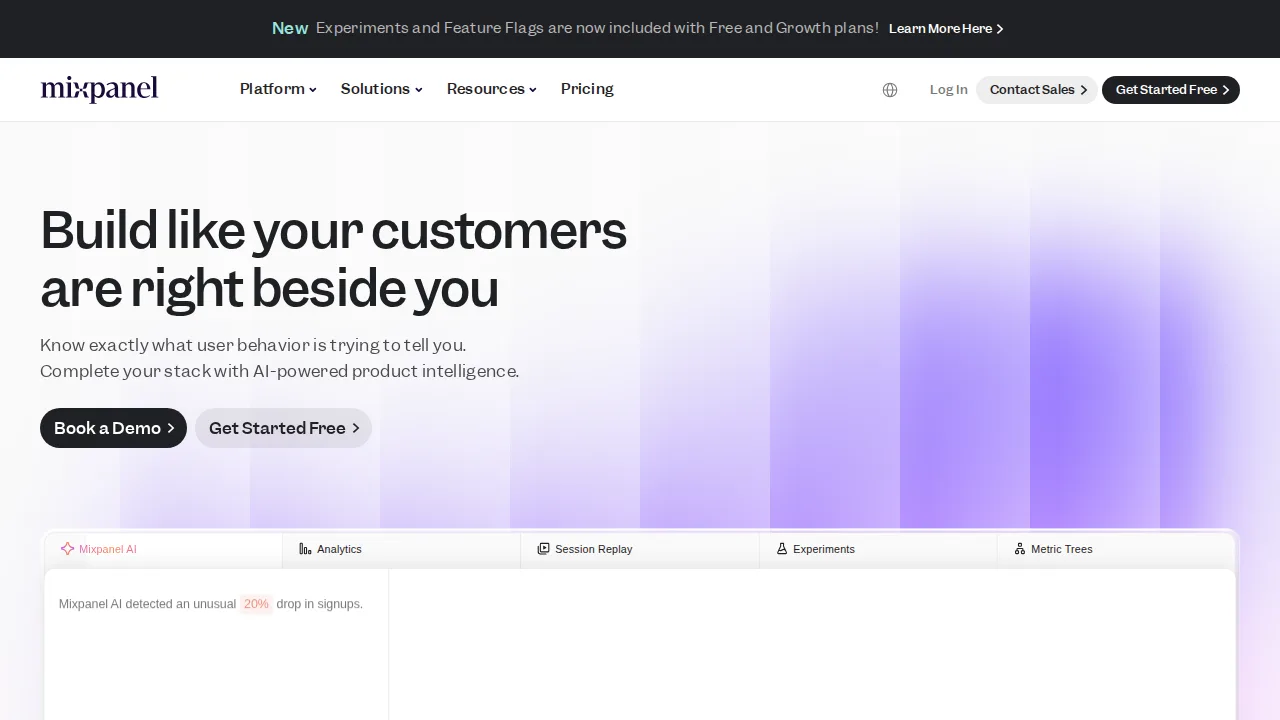Click Get Started Free in the header
The height and width of the screenshot is (720, 1280).
coord(1171,90)
